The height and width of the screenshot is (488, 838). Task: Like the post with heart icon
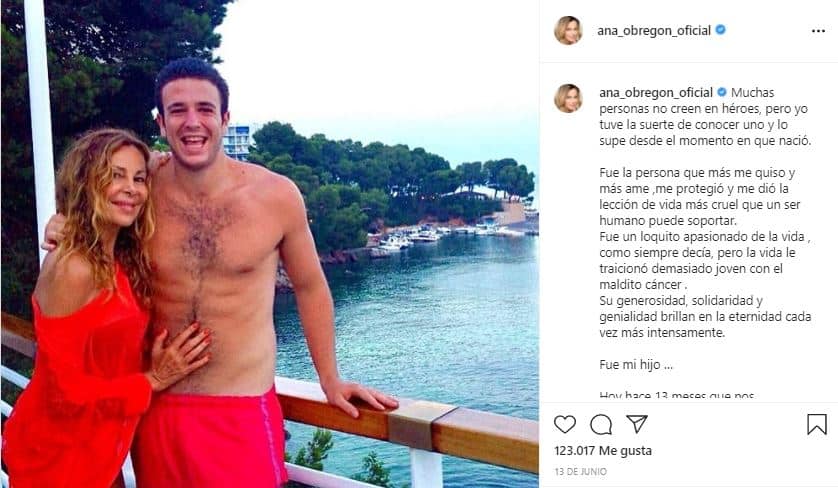(564, 424)
